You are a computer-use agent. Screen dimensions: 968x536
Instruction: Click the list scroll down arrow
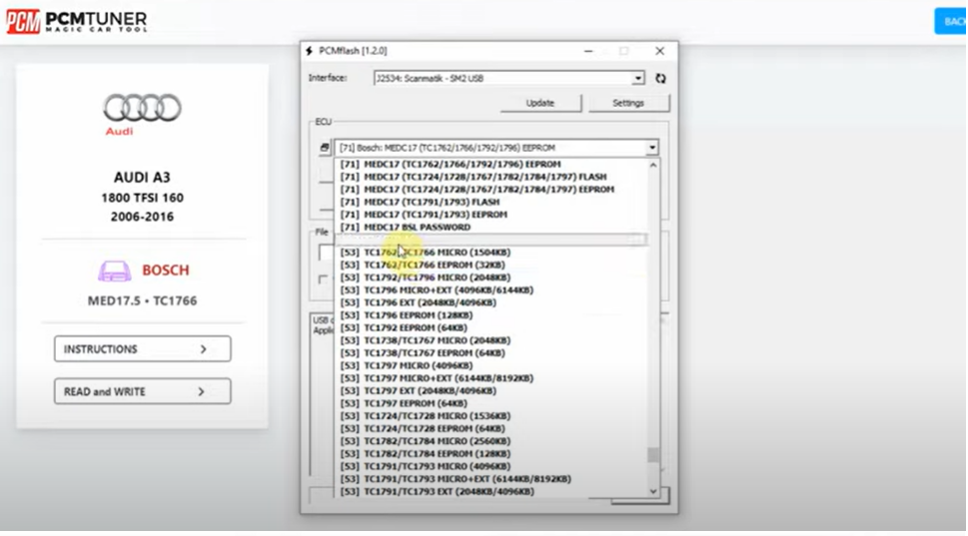point(653,492)
